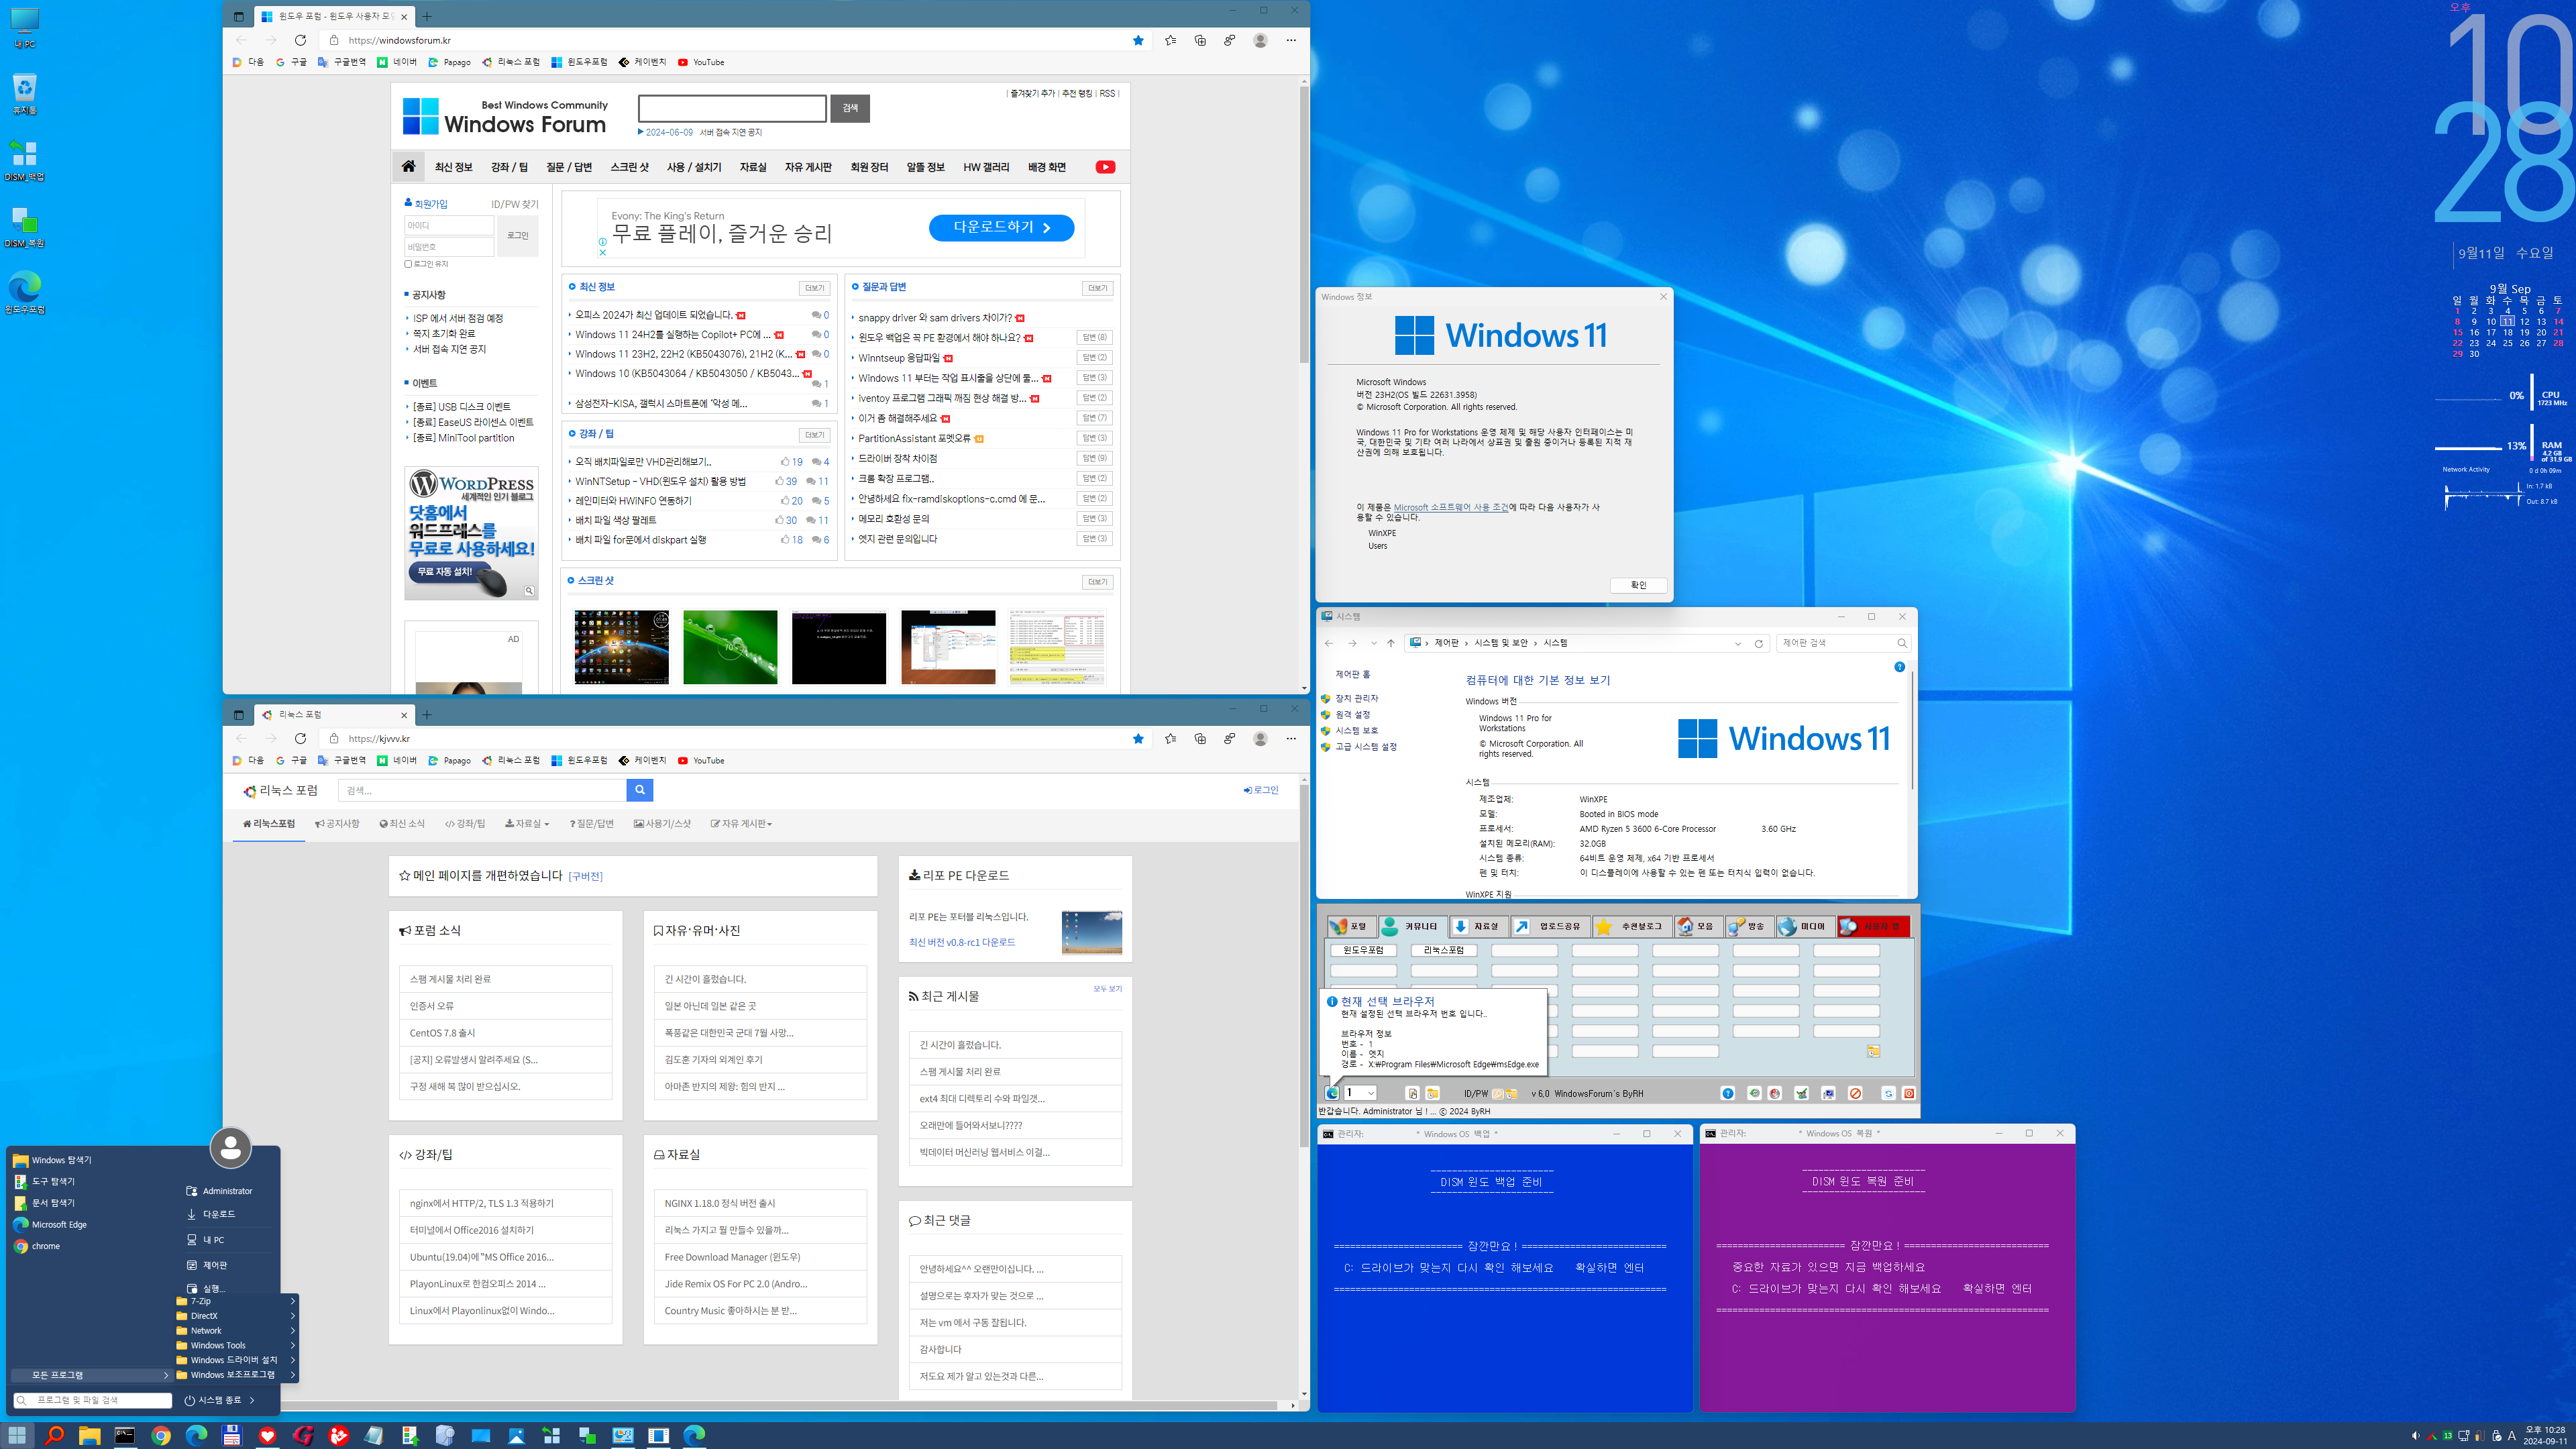Click the 로그인 link on 리눅스 포럼
The width and height of the screenshot is (2576, 1449).
[1261, 790]
